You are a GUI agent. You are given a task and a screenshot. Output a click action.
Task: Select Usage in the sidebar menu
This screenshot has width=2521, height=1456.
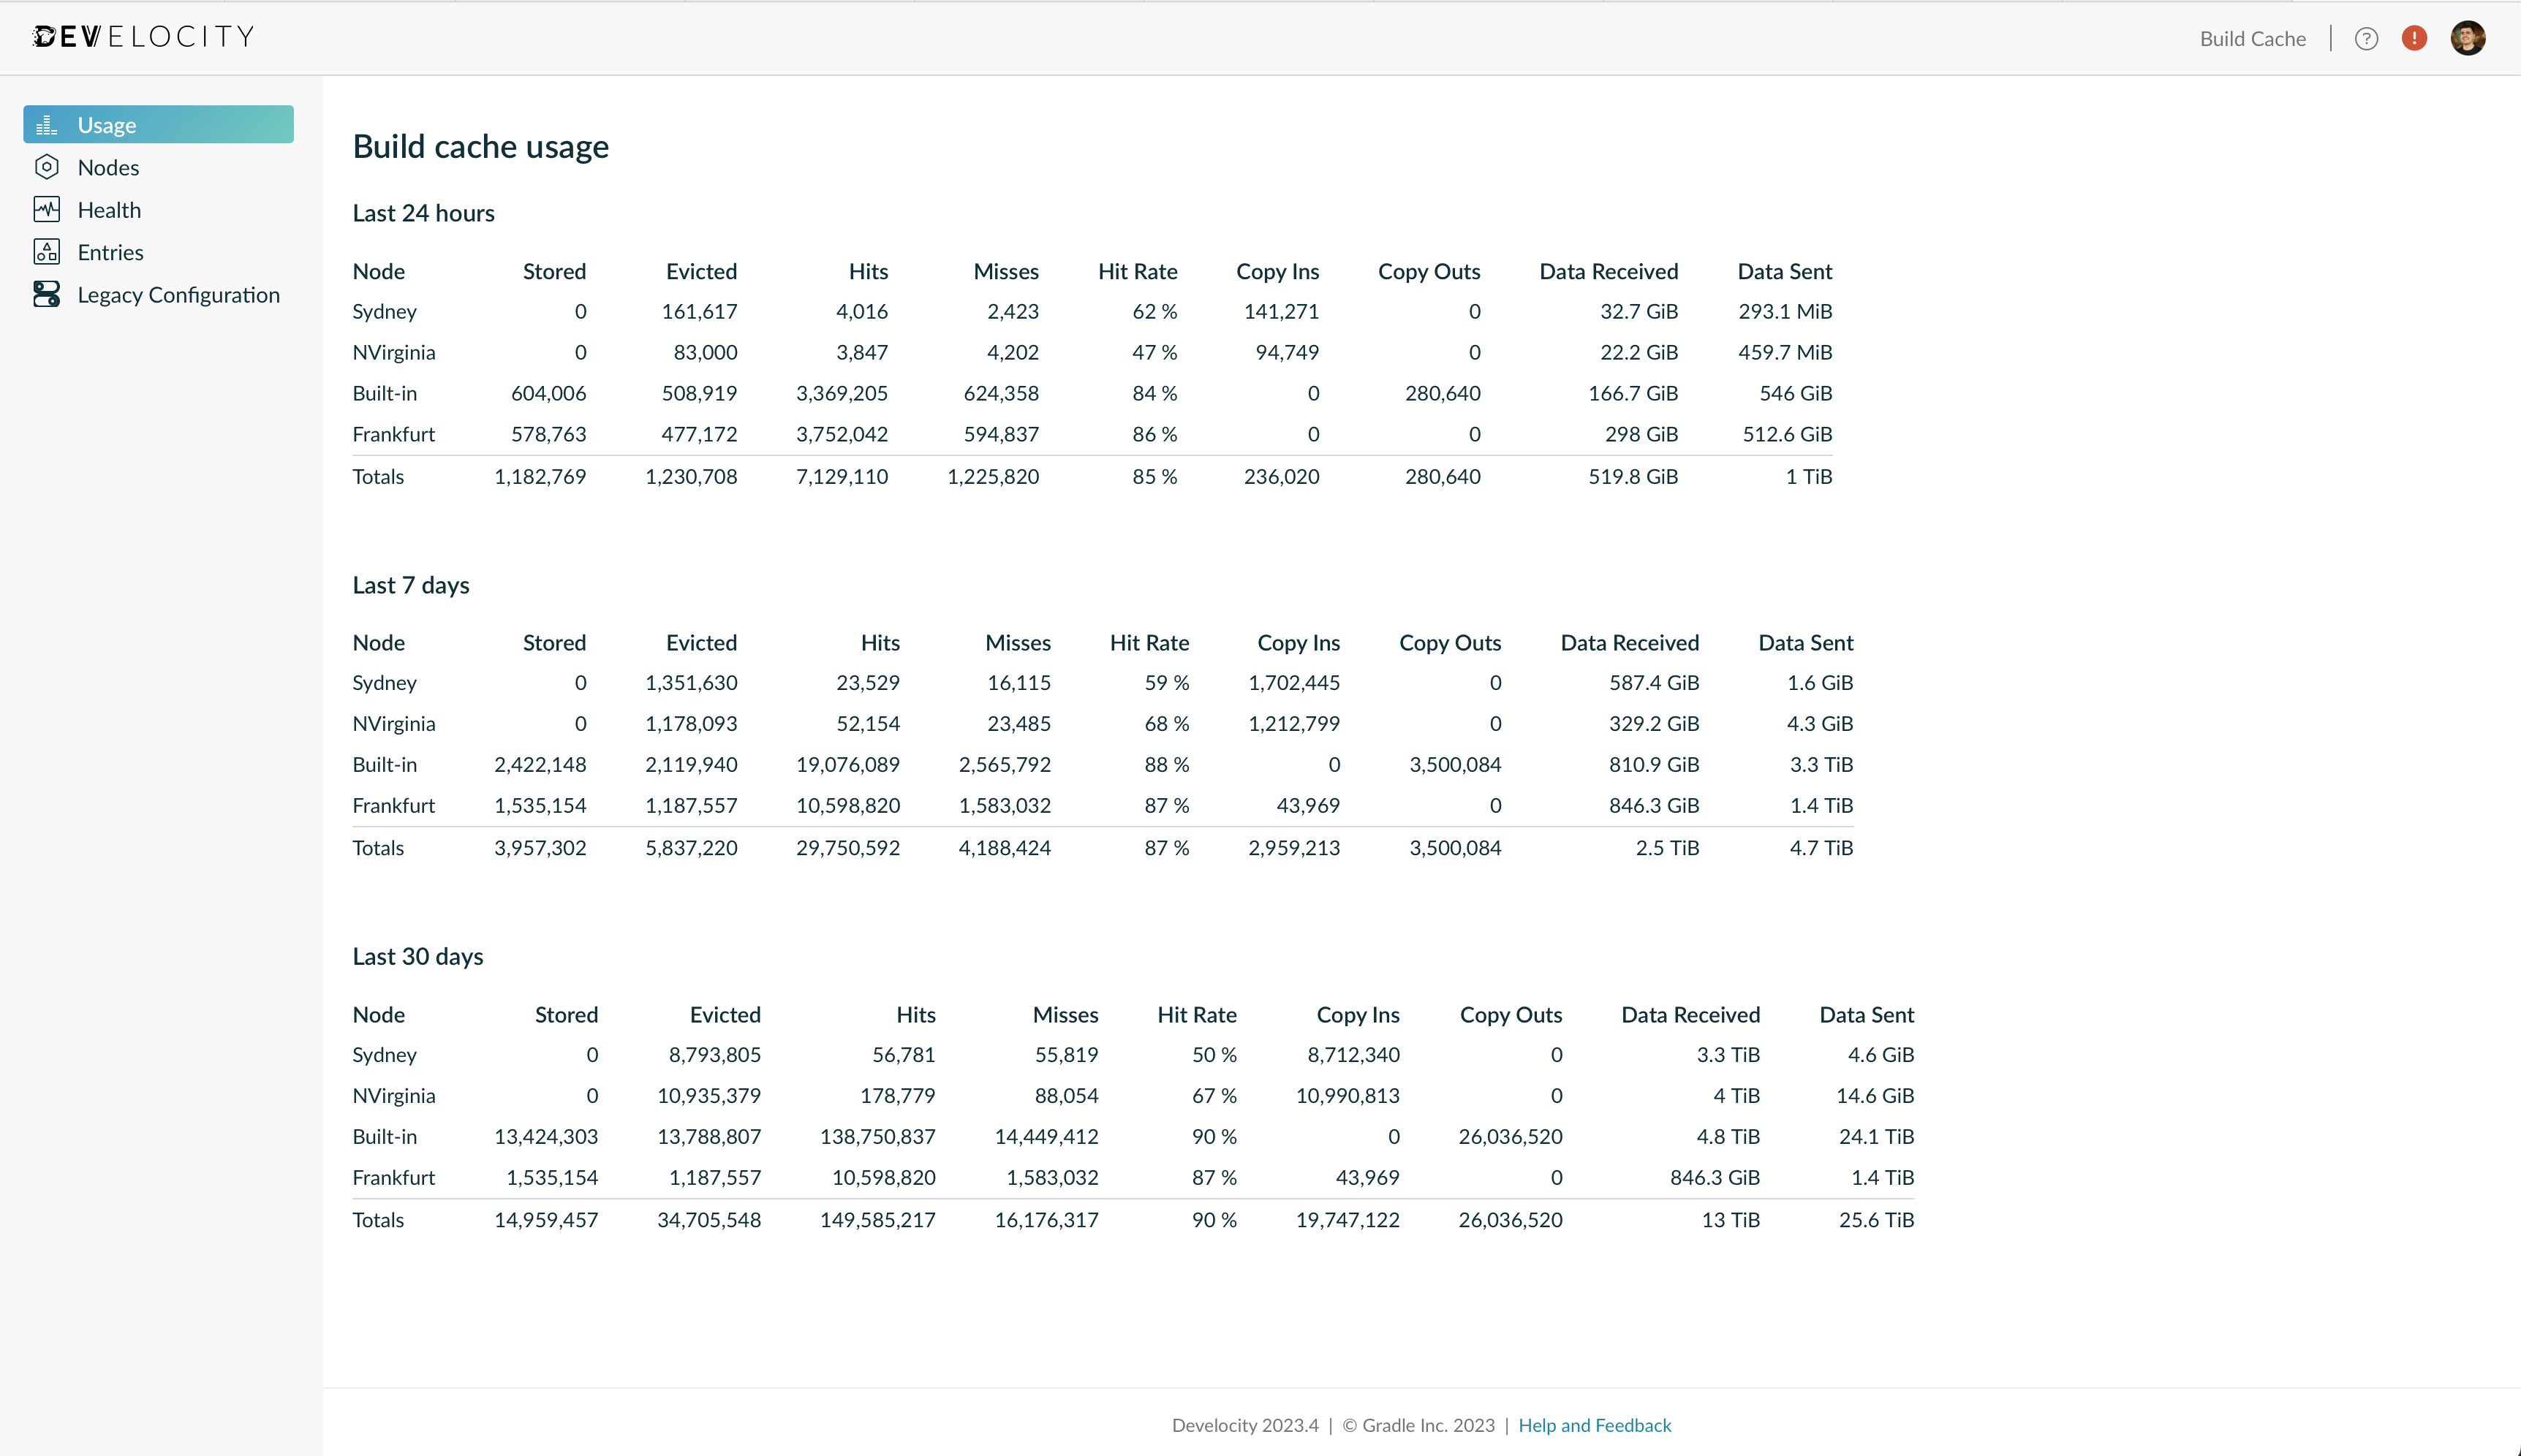click(107, 124)
